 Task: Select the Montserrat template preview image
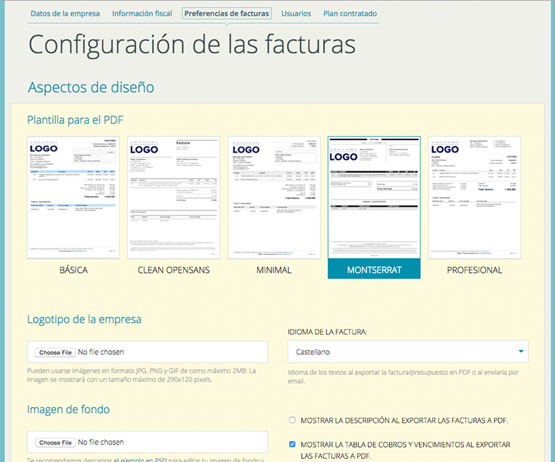(374, 197)
